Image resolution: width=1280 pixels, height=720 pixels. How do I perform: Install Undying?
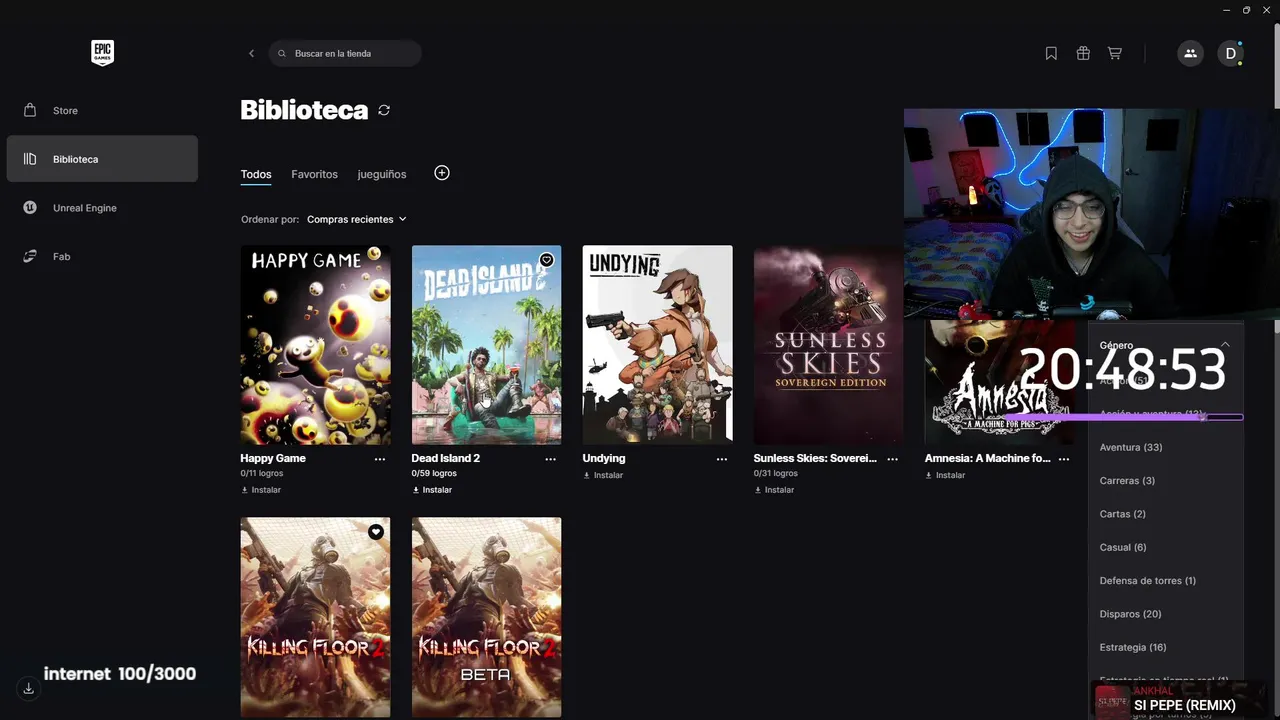pyautogui.click(x=603, y=475)
